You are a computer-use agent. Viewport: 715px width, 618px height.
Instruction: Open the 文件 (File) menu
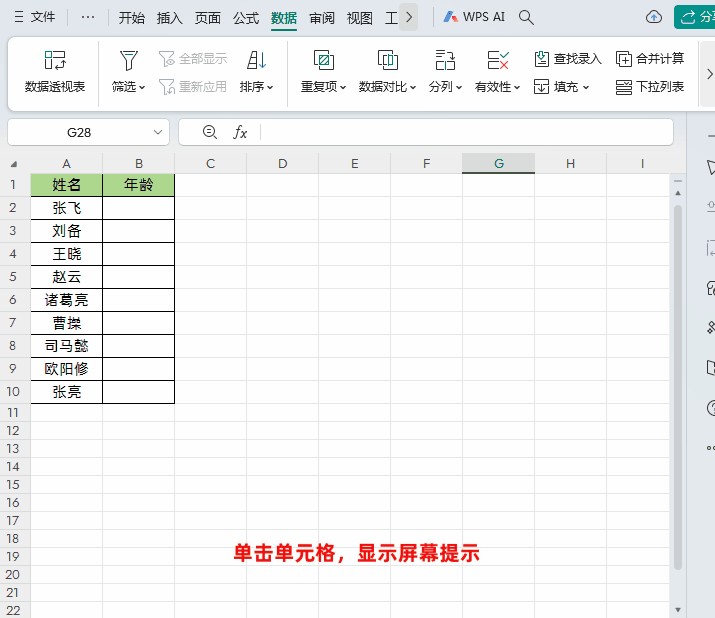[x=35, y=18]
